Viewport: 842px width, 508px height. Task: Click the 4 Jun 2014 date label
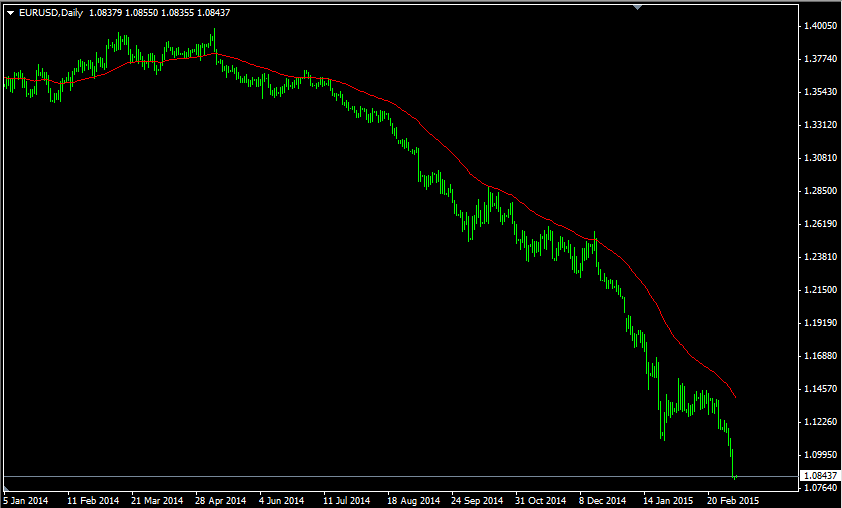pyautogui.click(x=281, y=500)
